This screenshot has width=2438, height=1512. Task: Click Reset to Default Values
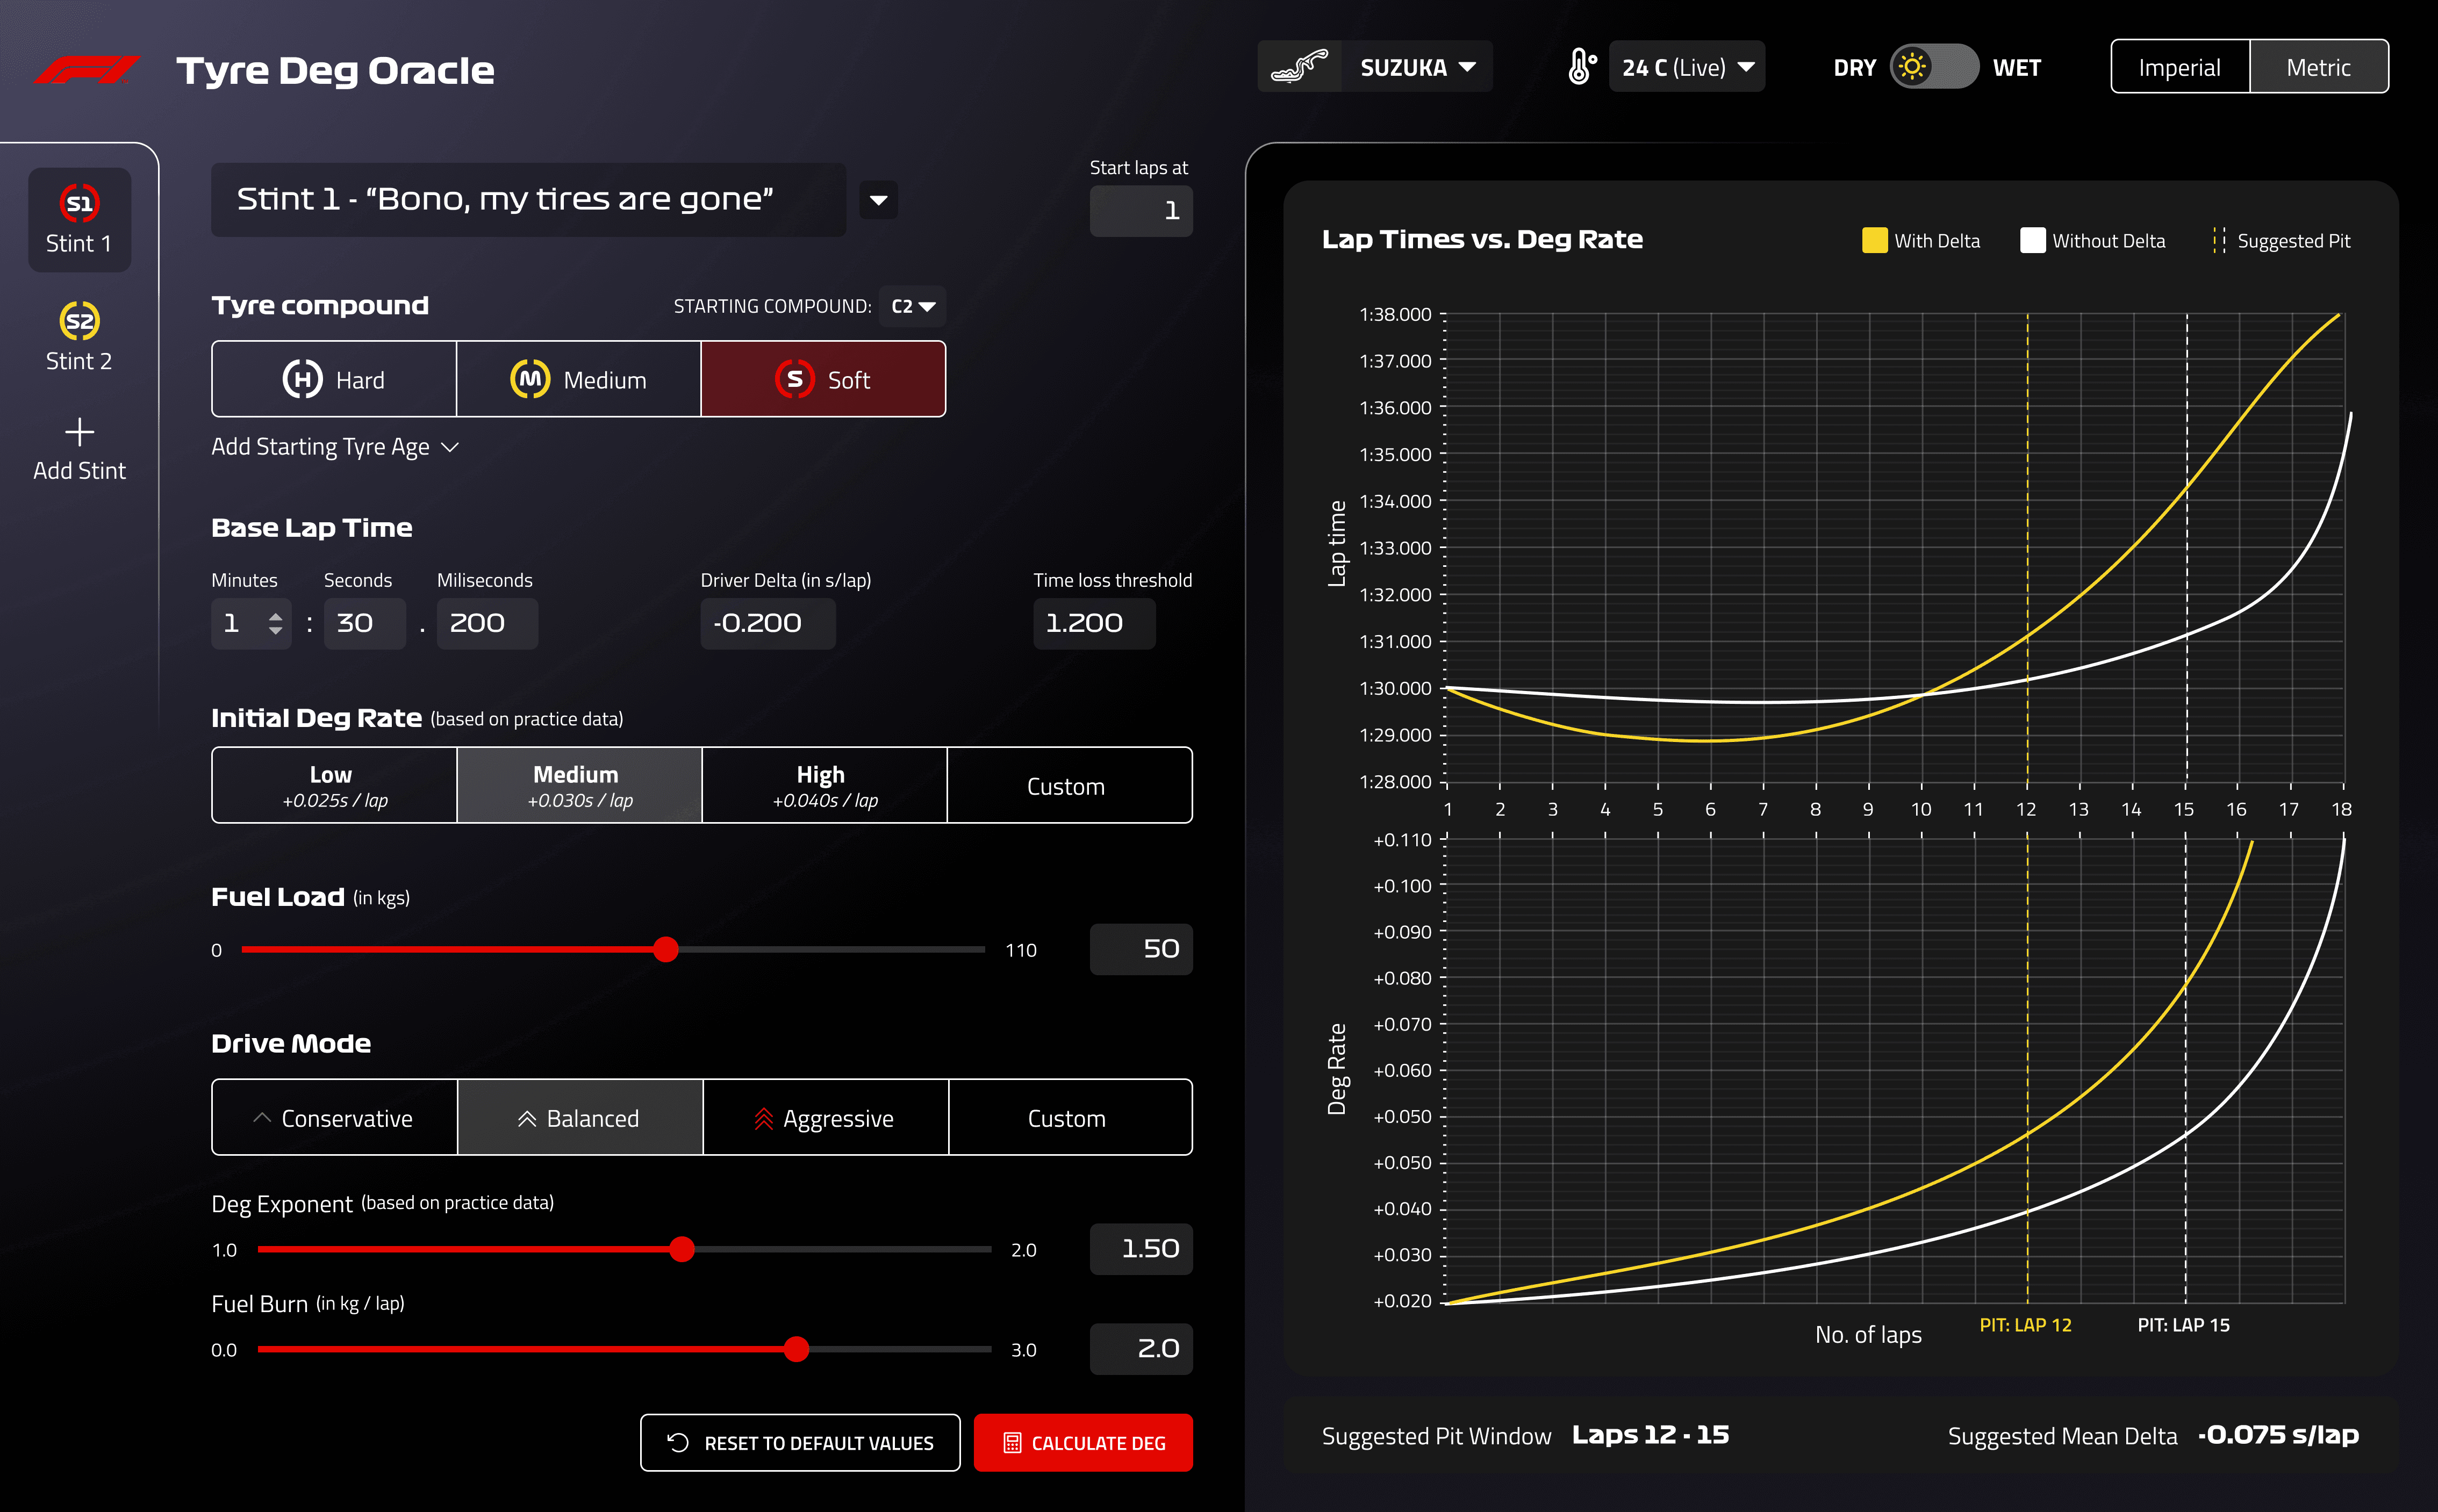(x=800, y=1442)
